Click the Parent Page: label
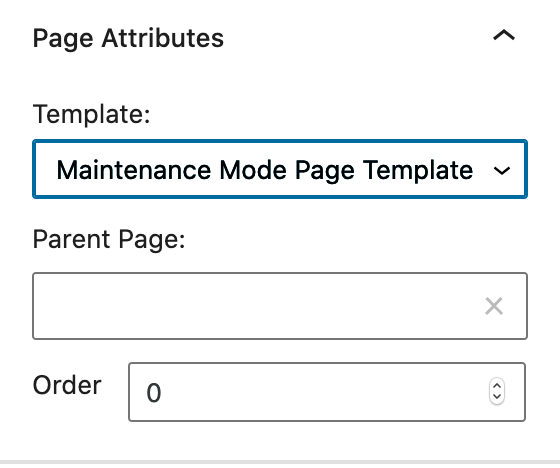 click(109, 240)
